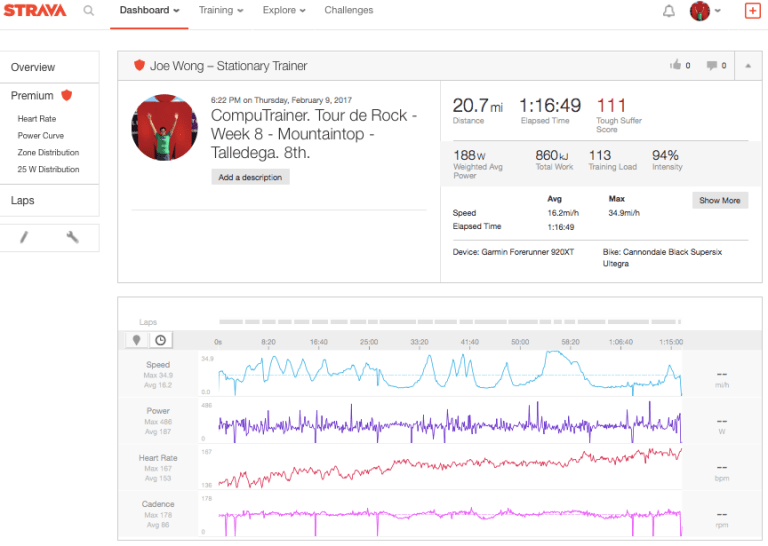
Task: Expand the Explore dropdown menu
Action: coord(284,11)
